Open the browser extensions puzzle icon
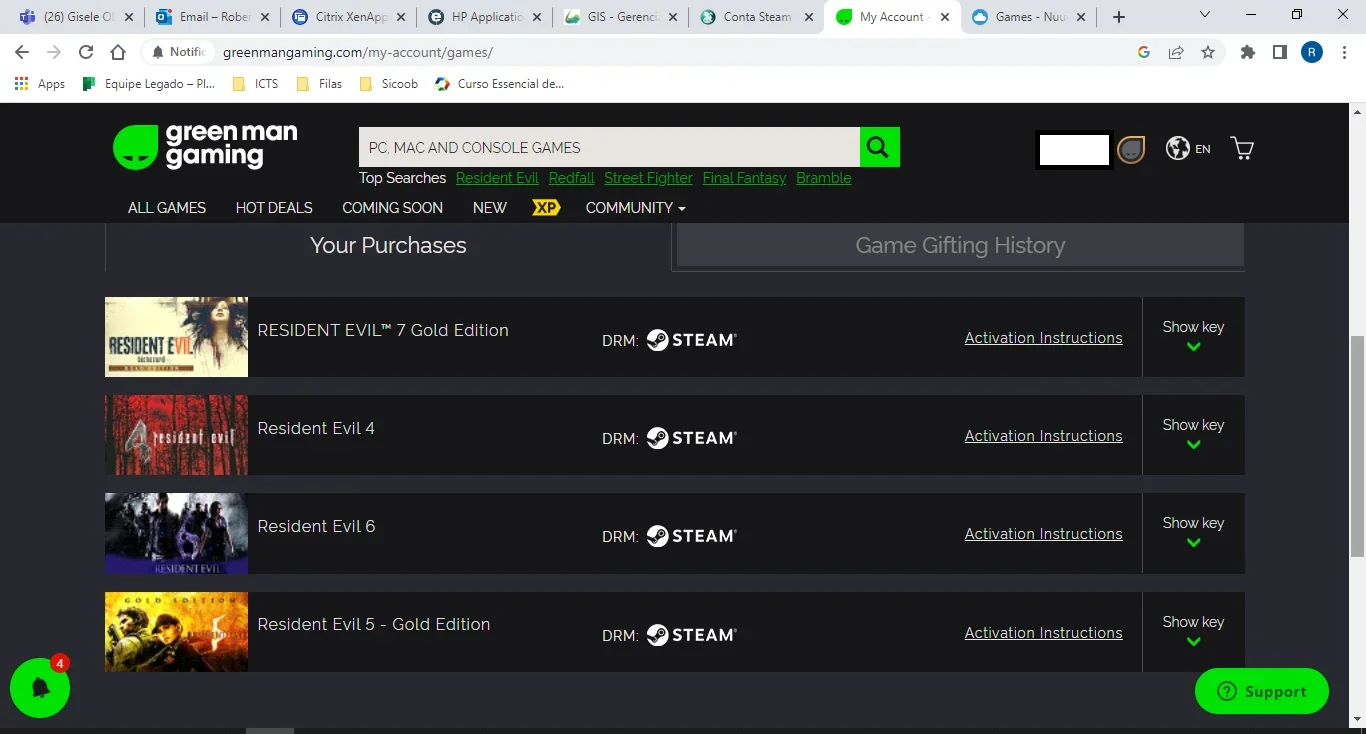Image resolution: width=1366 pixels, height=734 pixels. tap(1248, 52)
